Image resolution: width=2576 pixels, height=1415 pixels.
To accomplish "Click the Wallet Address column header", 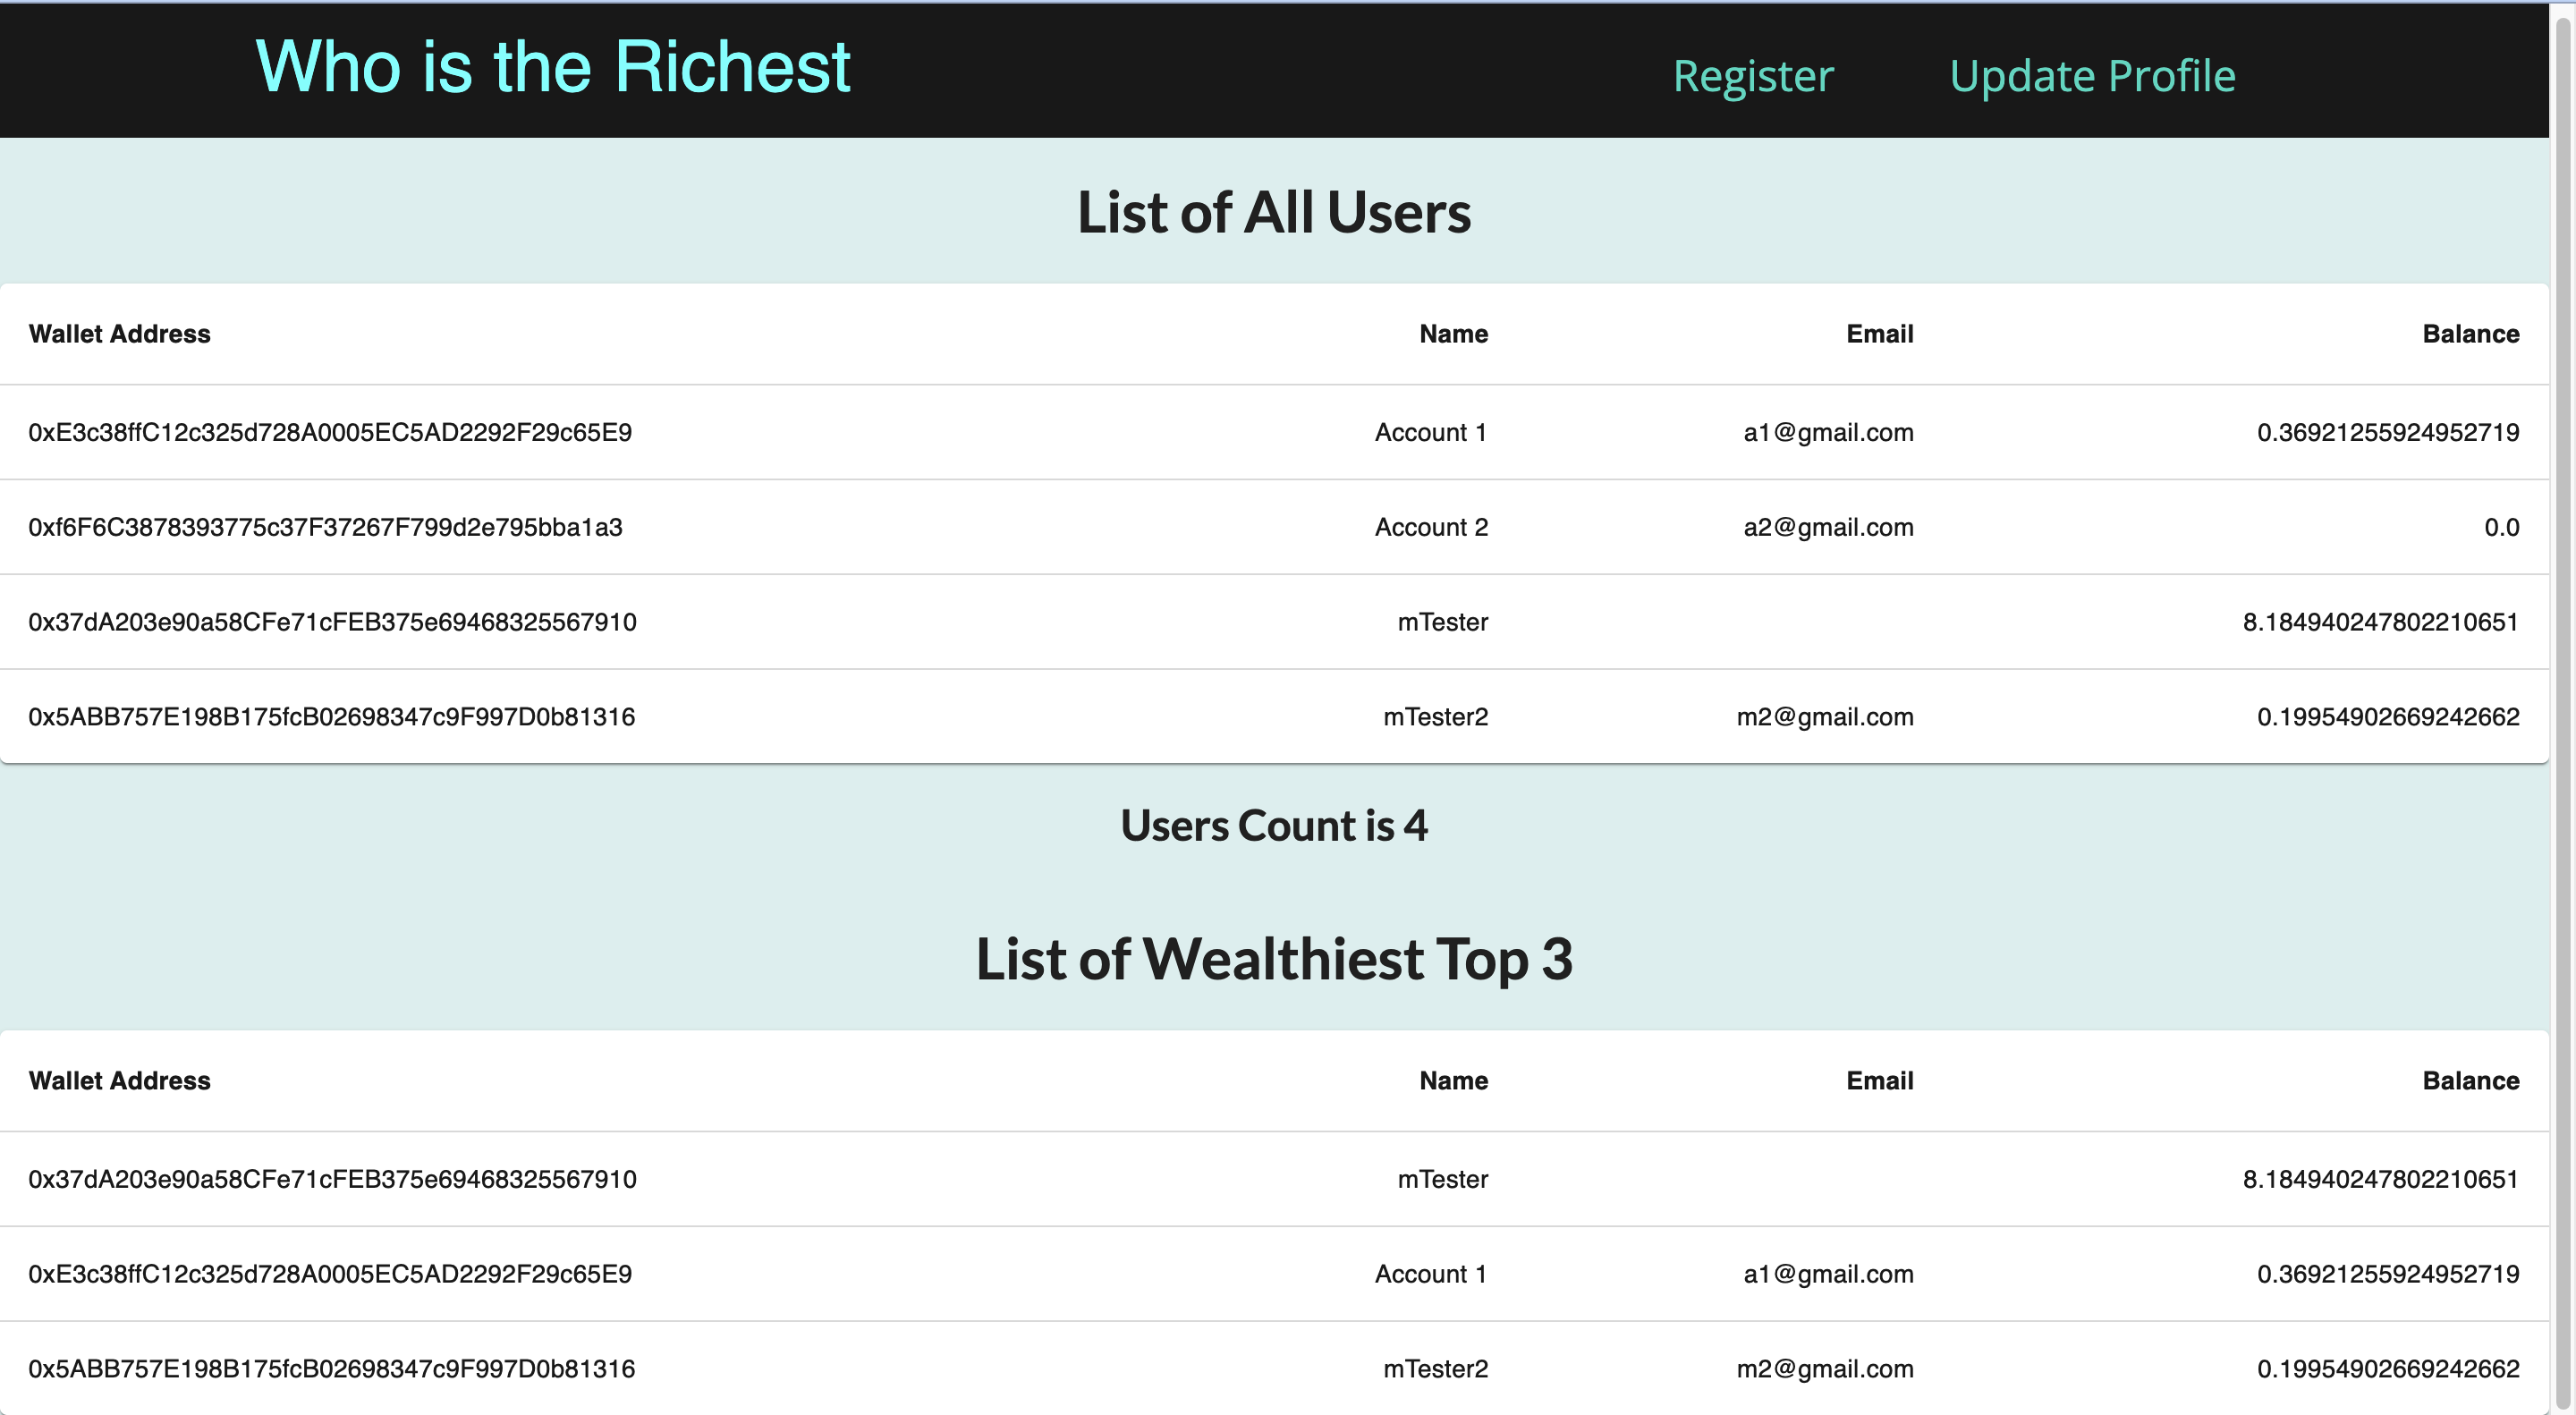I will click(119, 334).
